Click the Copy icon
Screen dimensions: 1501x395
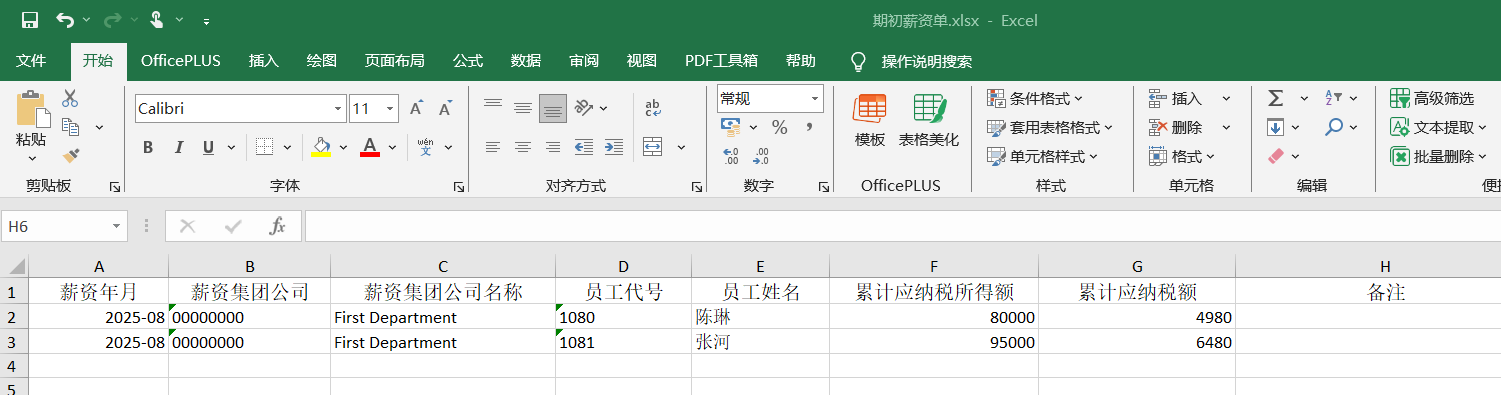70,127
